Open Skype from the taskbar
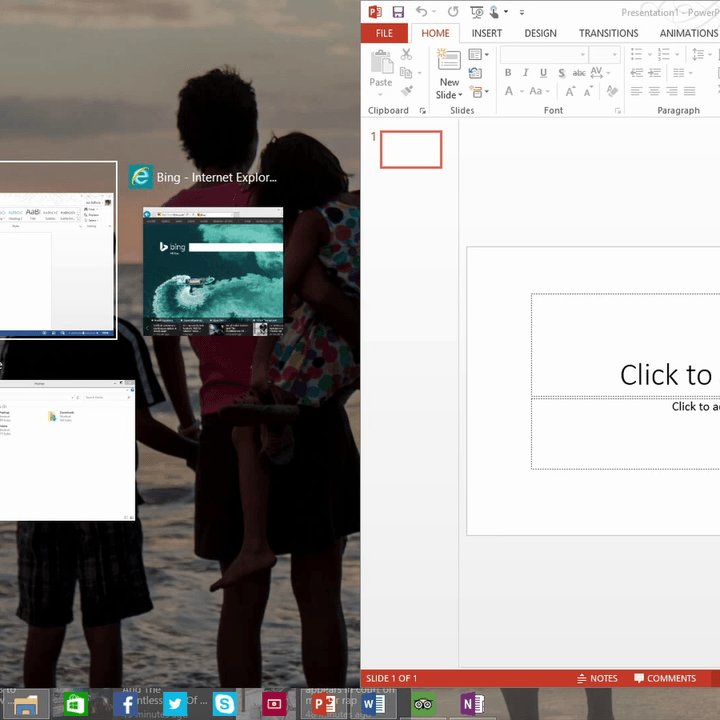The image size is (720, 720). click(x=225, y=703)
